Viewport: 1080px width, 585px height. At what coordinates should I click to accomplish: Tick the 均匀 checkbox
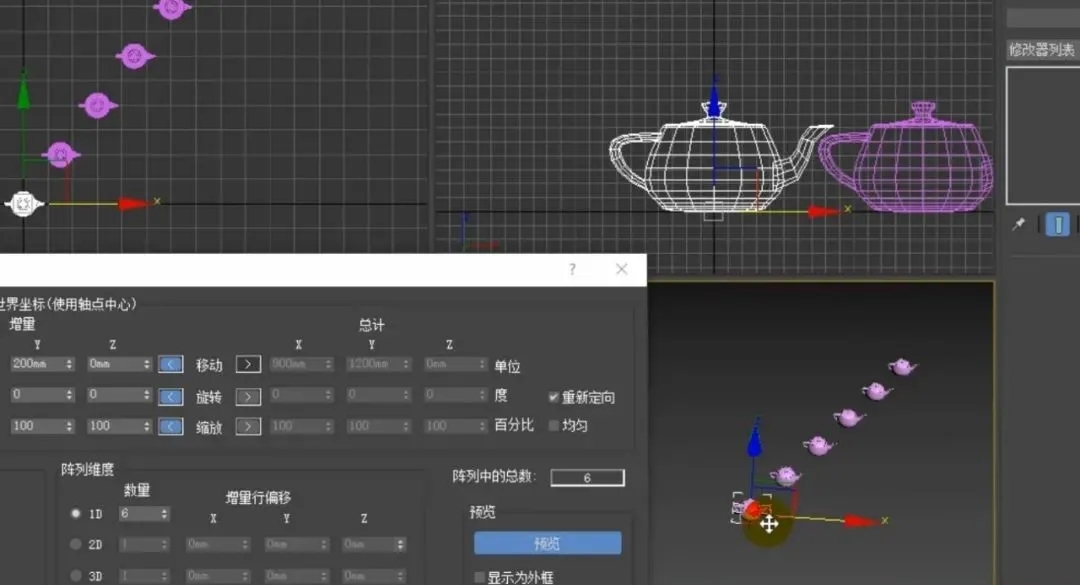tap(554, 425)
